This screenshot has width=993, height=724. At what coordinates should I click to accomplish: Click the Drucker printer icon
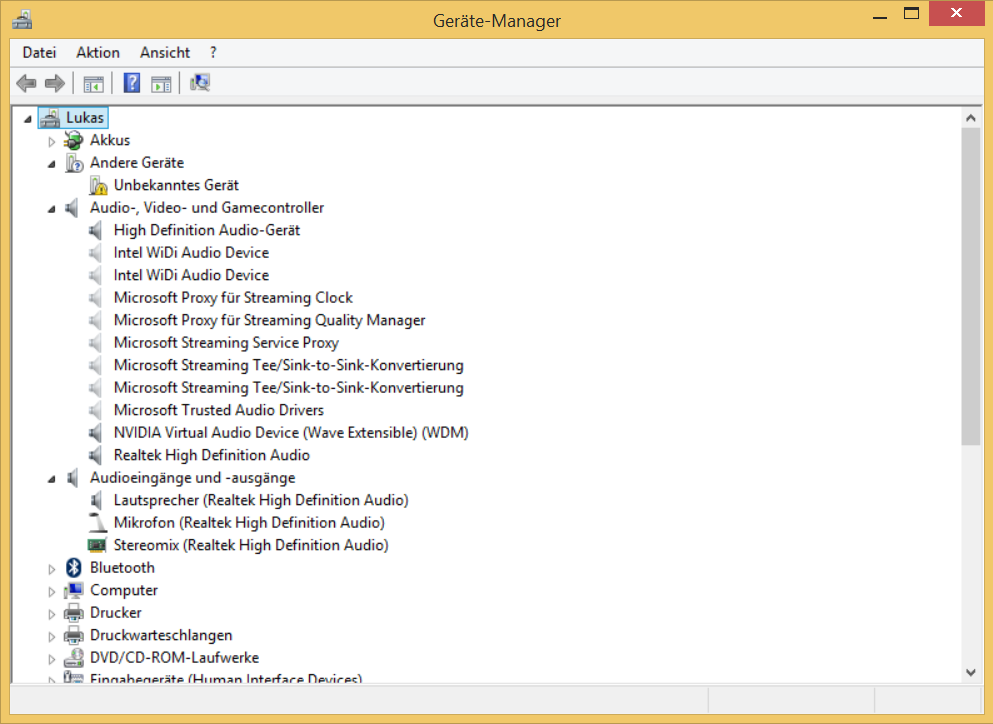click(x=73, y=613)
